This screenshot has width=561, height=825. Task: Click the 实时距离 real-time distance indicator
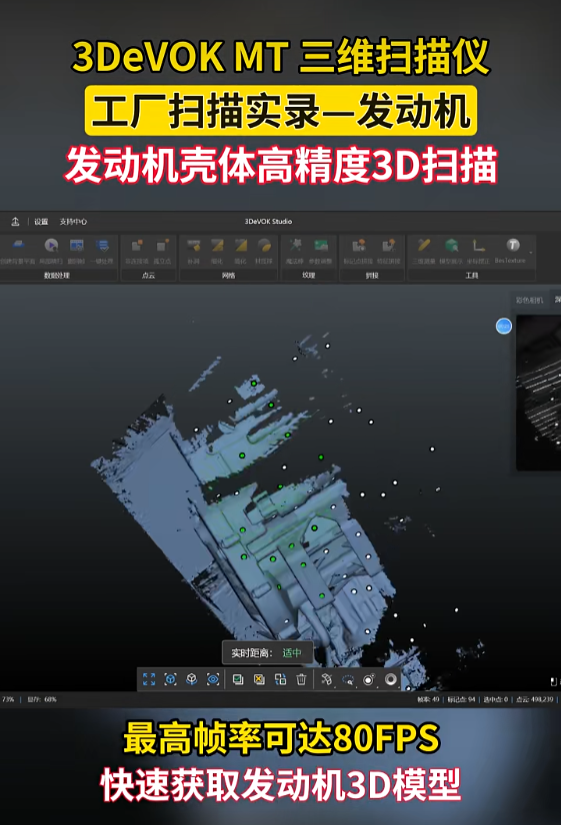[268, 653]
